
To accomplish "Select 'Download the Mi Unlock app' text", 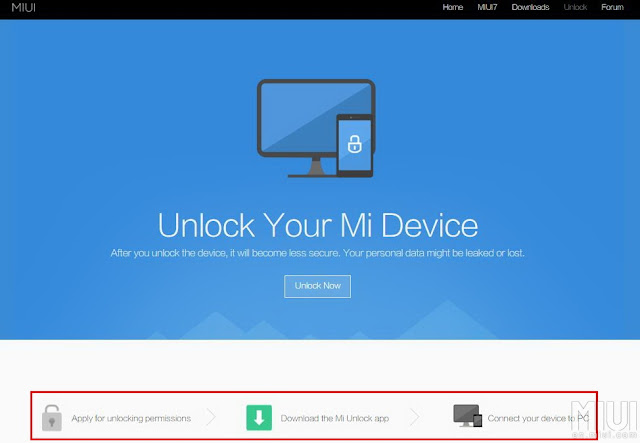I will pos(335,419).
